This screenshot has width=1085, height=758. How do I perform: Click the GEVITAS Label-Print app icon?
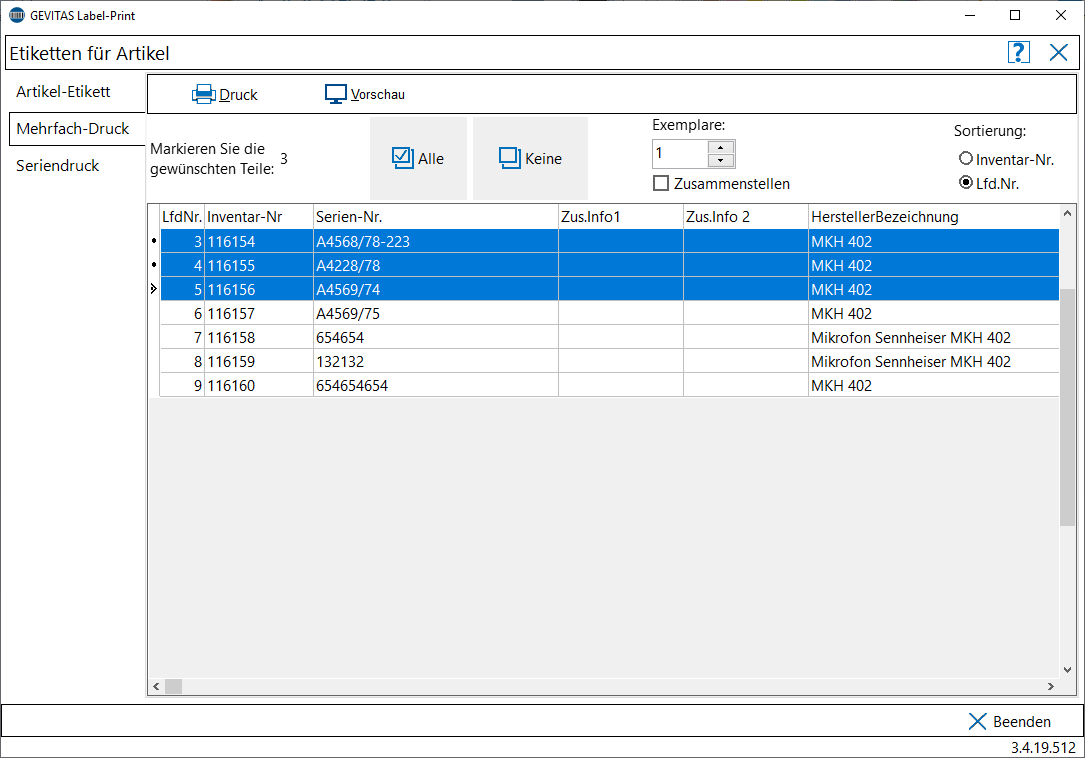click(17, 15)
